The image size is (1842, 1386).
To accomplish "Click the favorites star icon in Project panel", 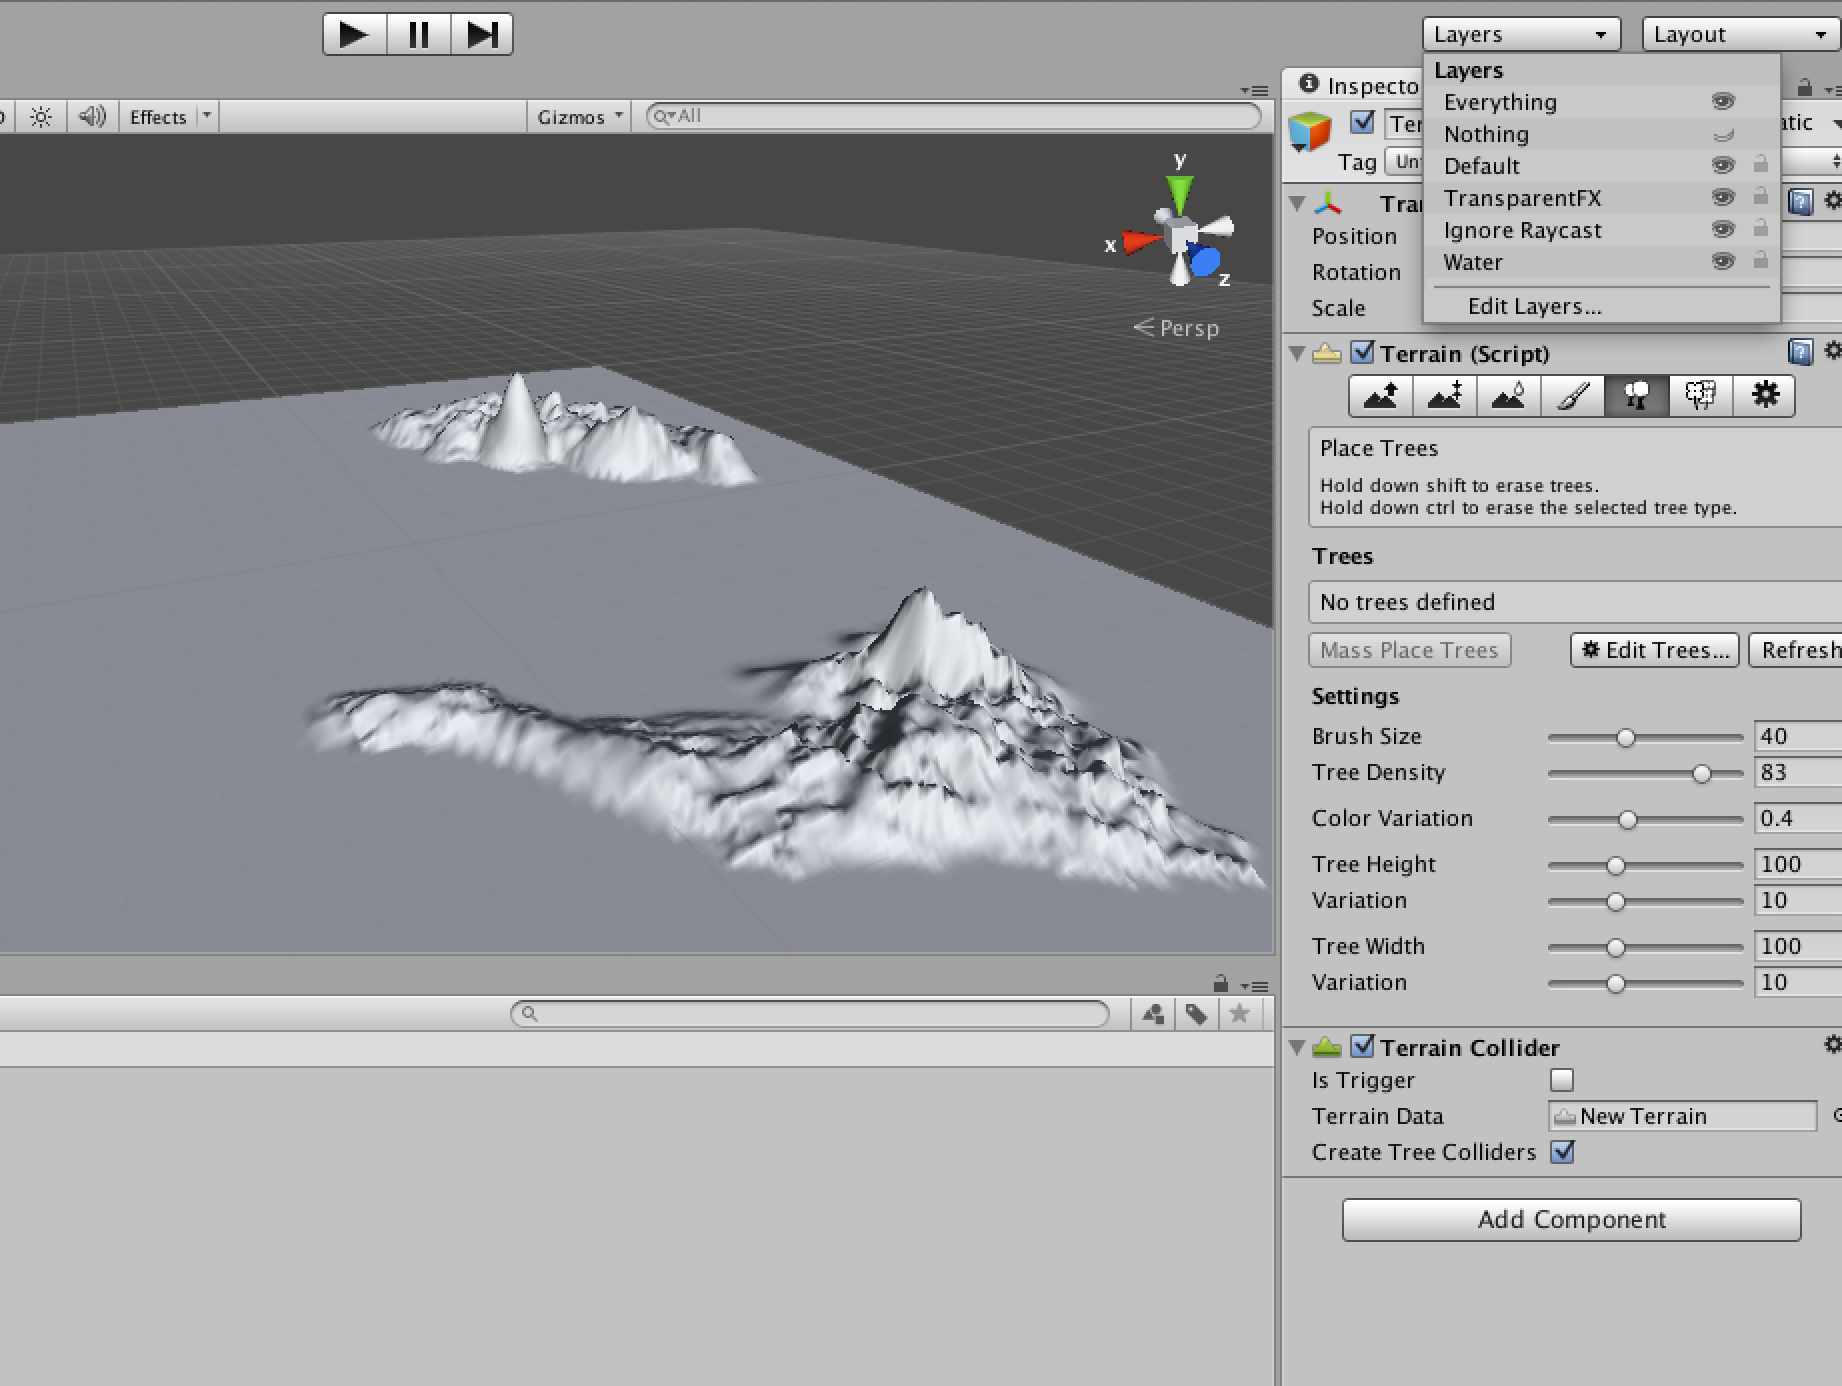I will click(1239, 1014).
